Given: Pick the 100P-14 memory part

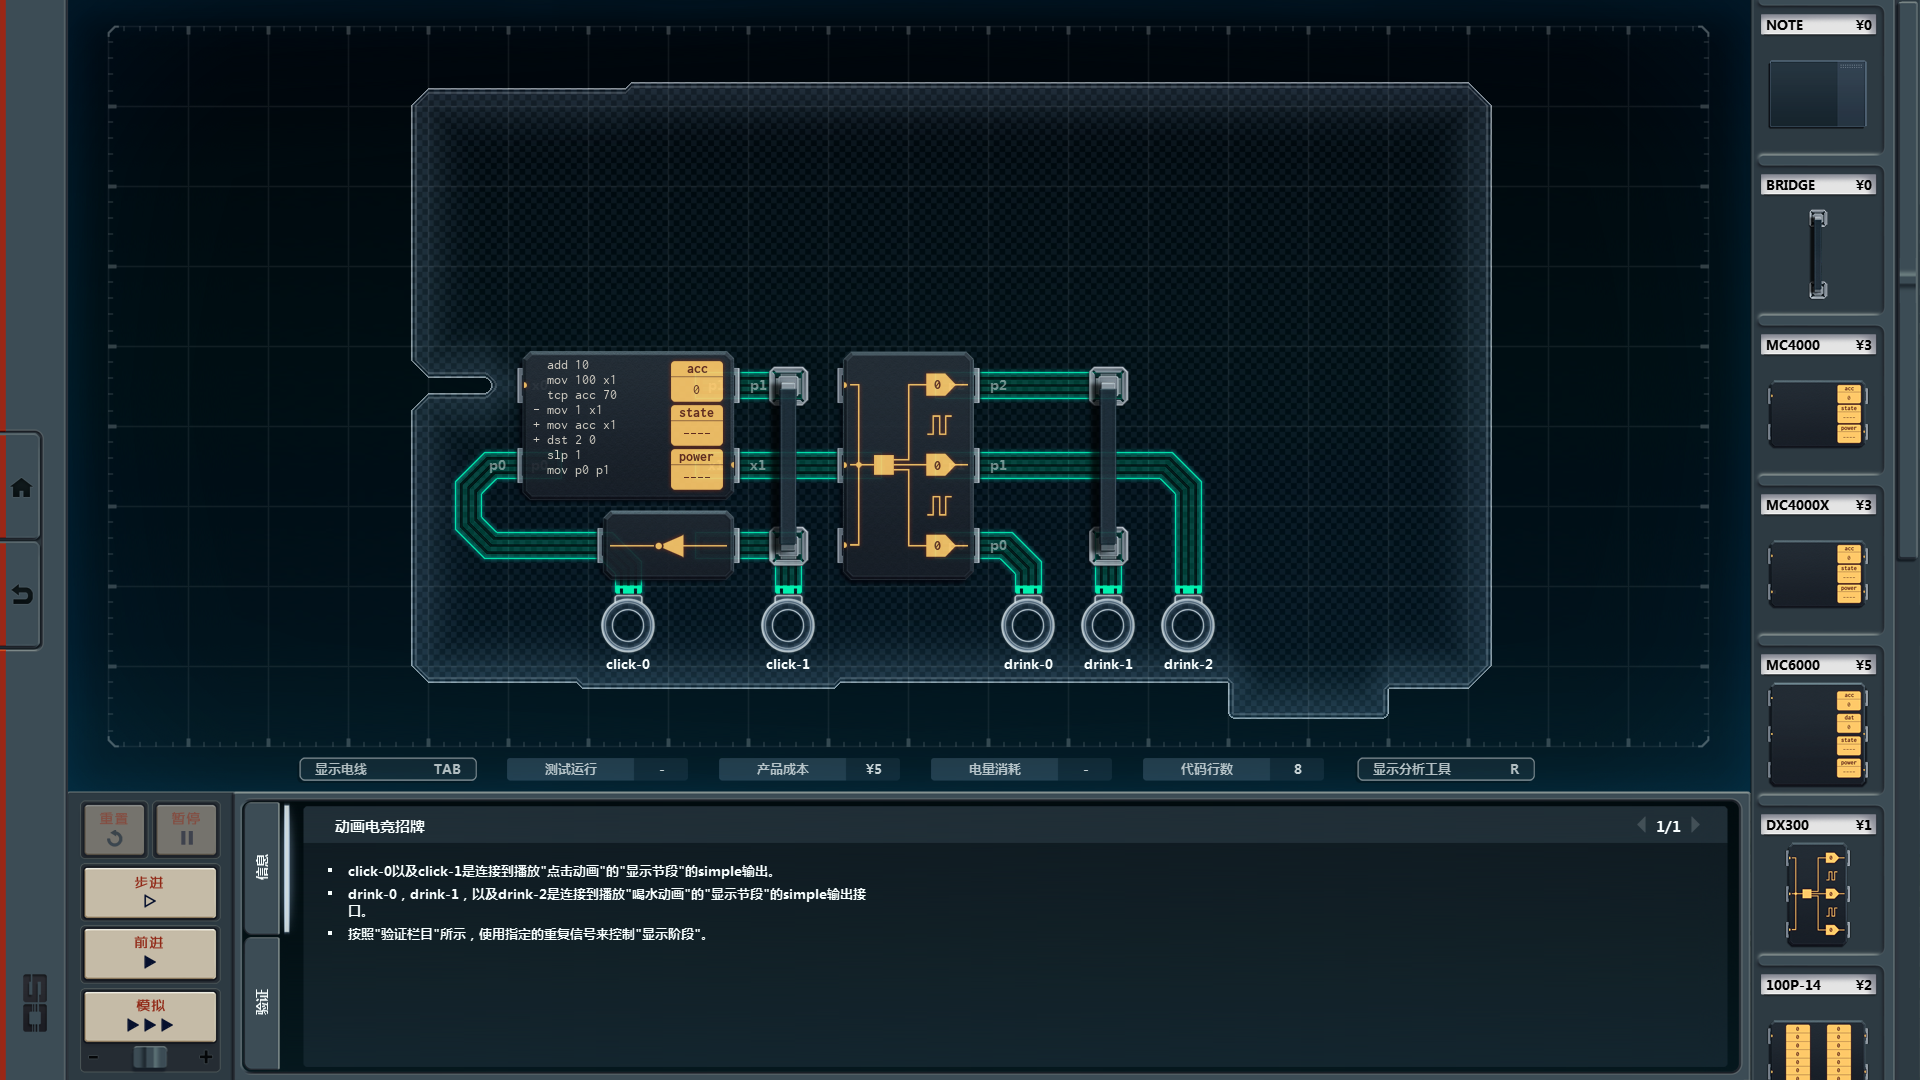Looking at the screenshot, I should [x=1817, y=1048].
